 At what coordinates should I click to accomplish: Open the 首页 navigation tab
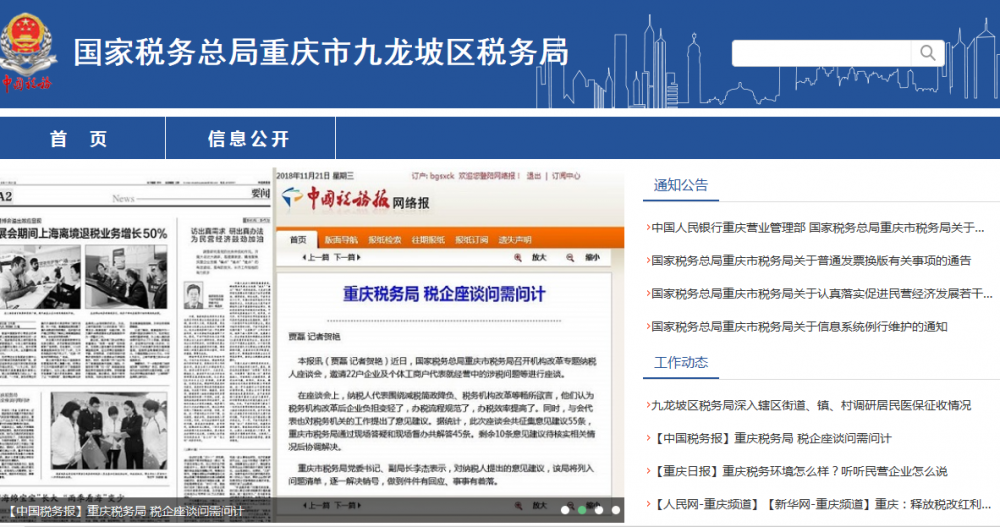pos(78,138)
